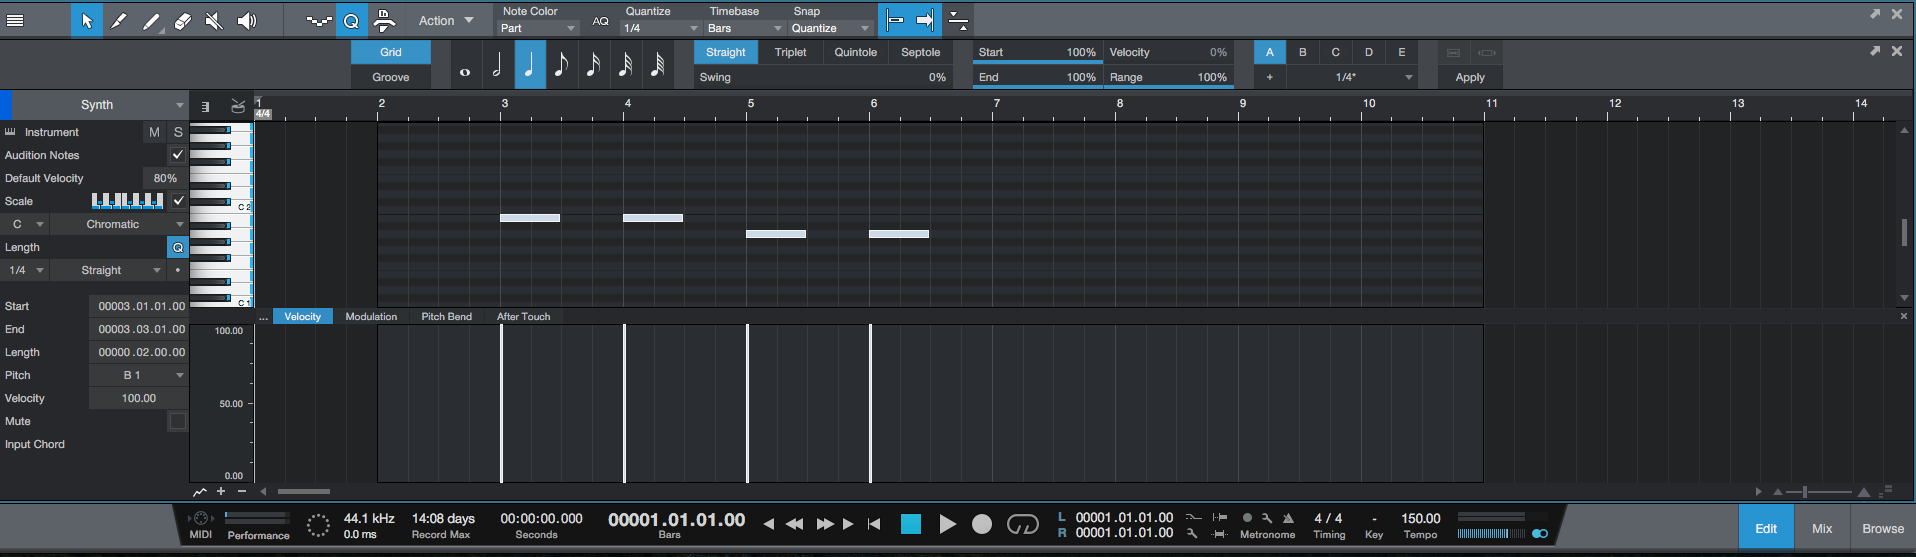The height and width of the screenshot is (557, 1916).
Task: Open the Timebase Bars dropdown
Action: (x=745, y=28)
